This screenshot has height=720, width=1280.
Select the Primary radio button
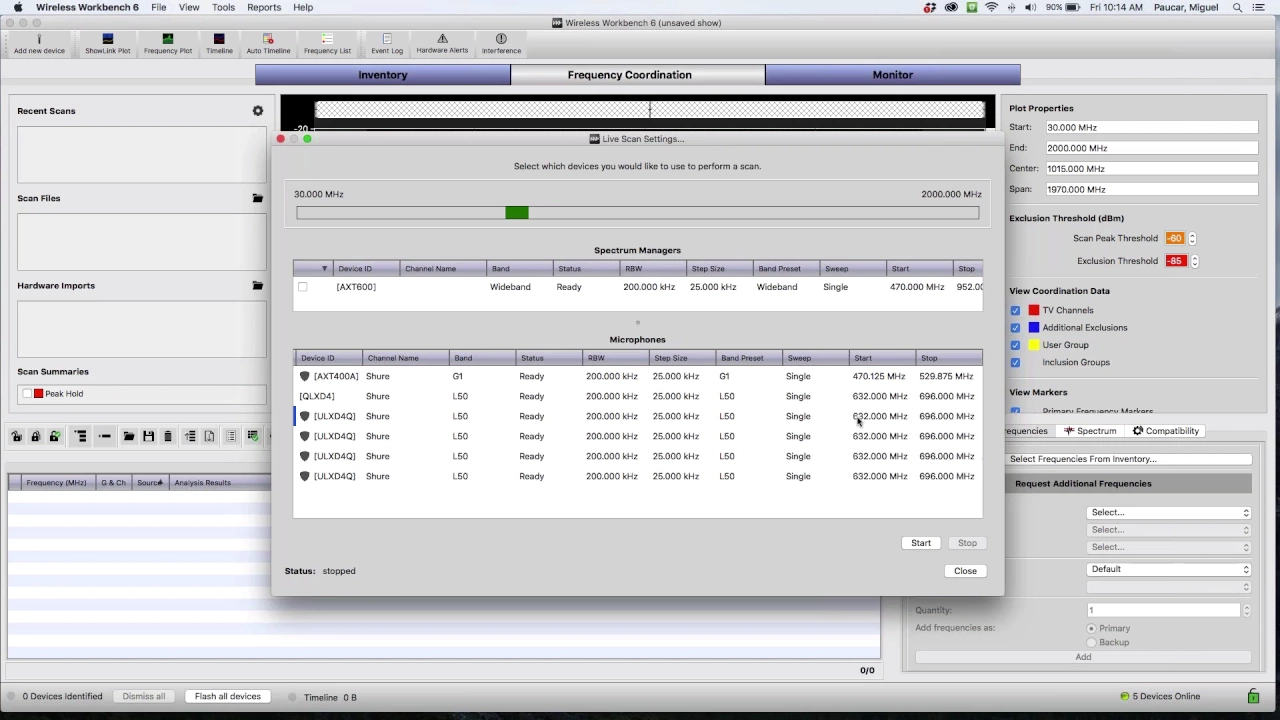coord(1092,628)
